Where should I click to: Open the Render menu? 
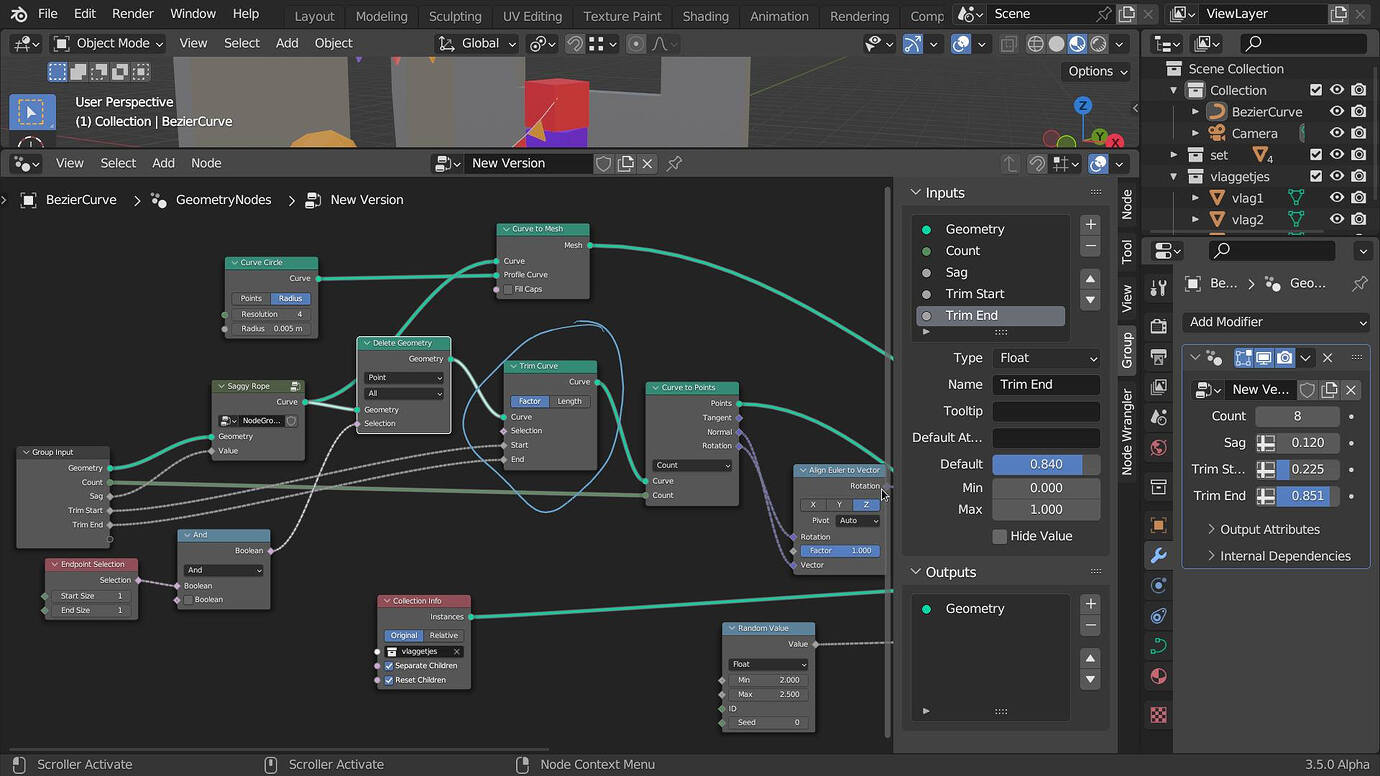point(133,14)
